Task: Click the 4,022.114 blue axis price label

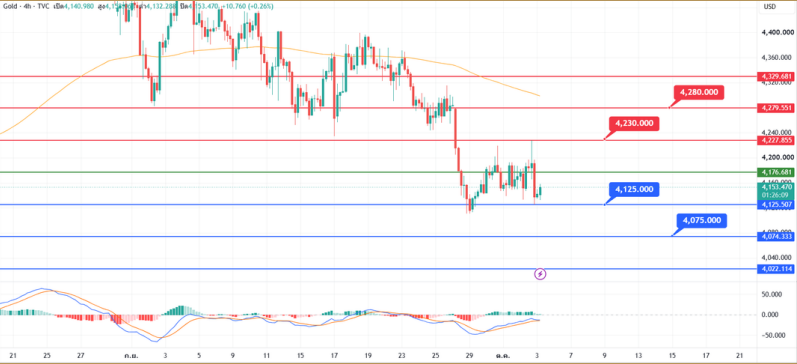Action: coord(776,269)
